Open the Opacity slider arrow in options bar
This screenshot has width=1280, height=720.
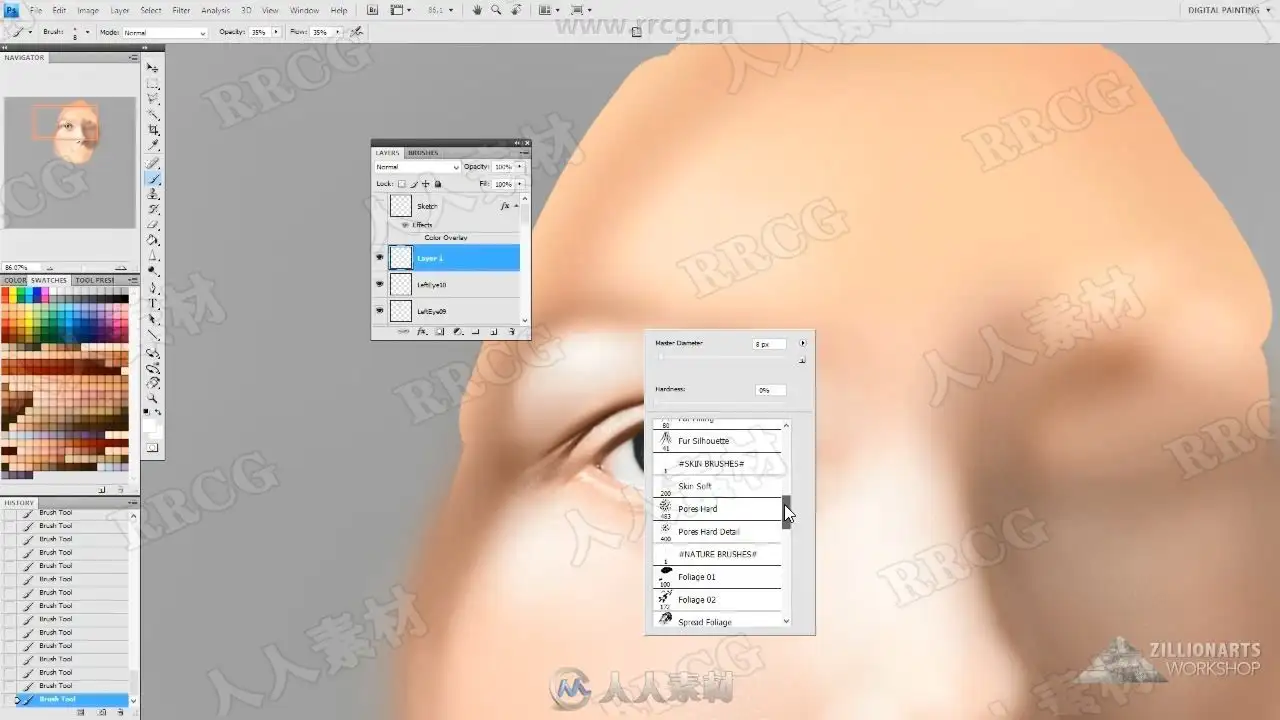pyautogui.click(x=276, y=32)
